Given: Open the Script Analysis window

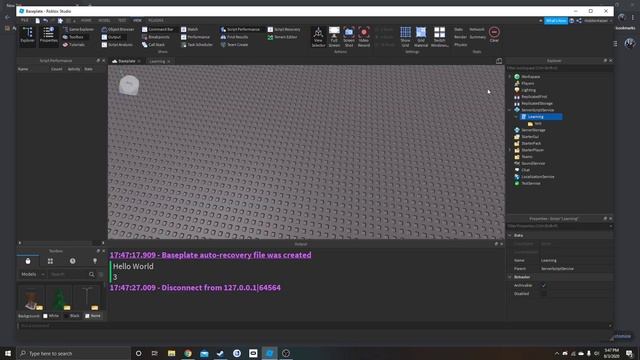Looking at the screenshot, I should [x=117, y=44].
